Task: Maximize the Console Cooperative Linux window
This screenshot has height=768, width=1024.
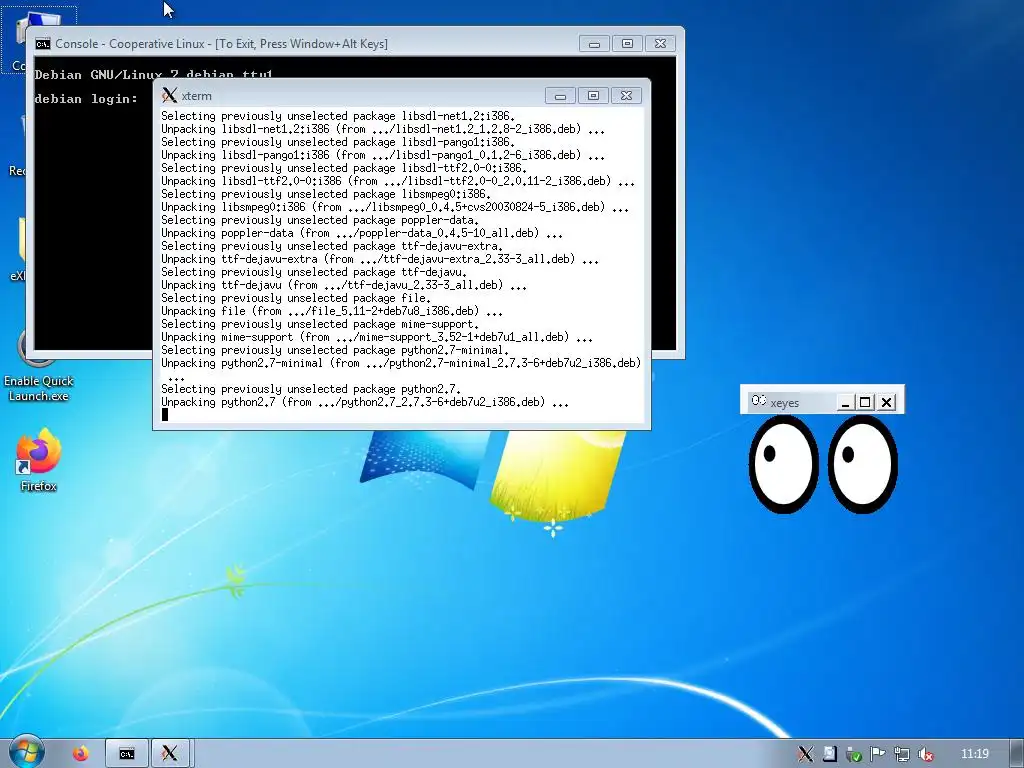Action: tap(627, 44)
